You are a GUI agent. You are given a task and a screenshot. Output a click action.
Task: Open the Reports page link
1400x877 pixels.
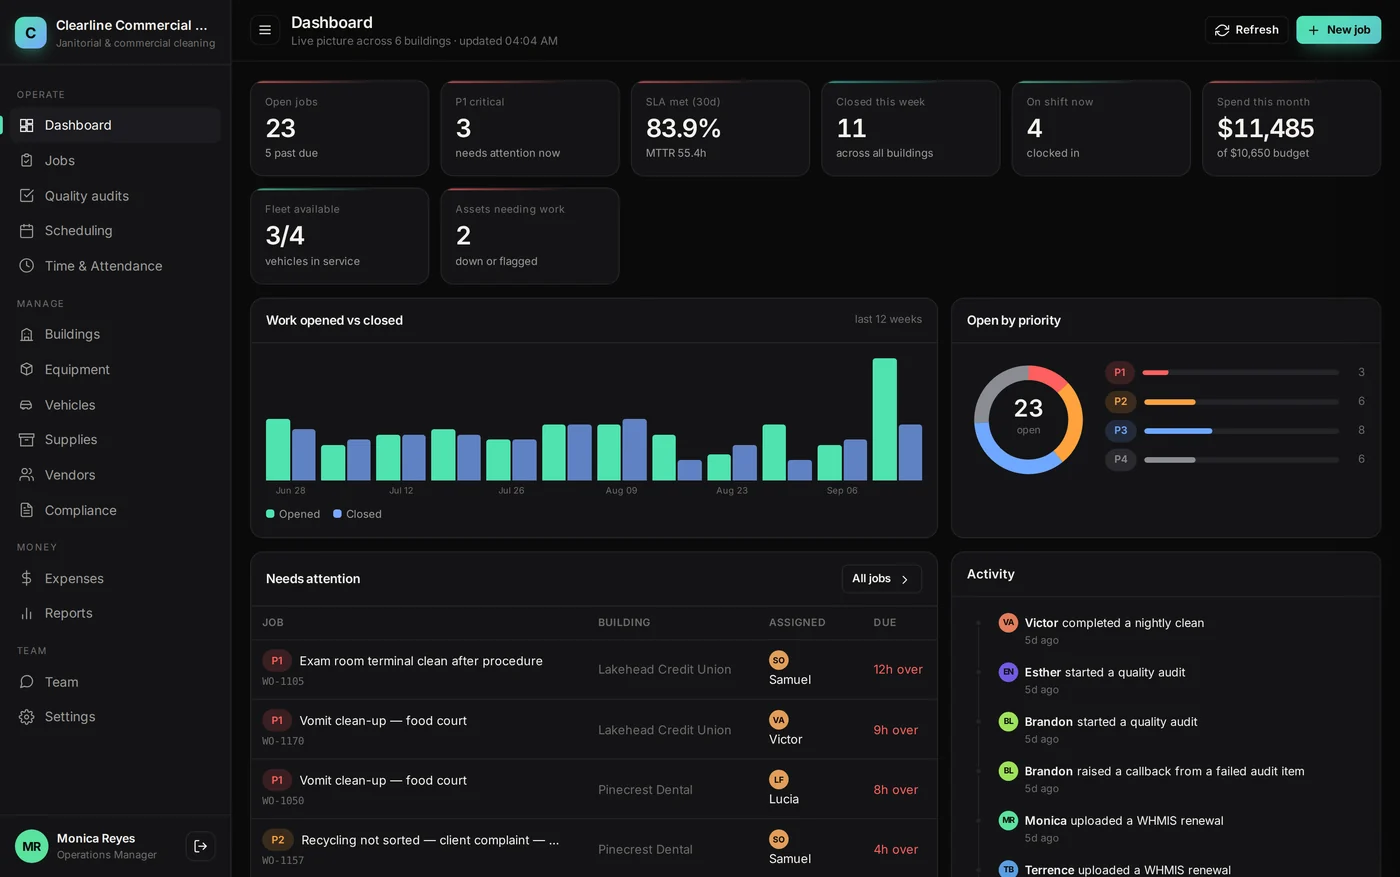[115, 613]
